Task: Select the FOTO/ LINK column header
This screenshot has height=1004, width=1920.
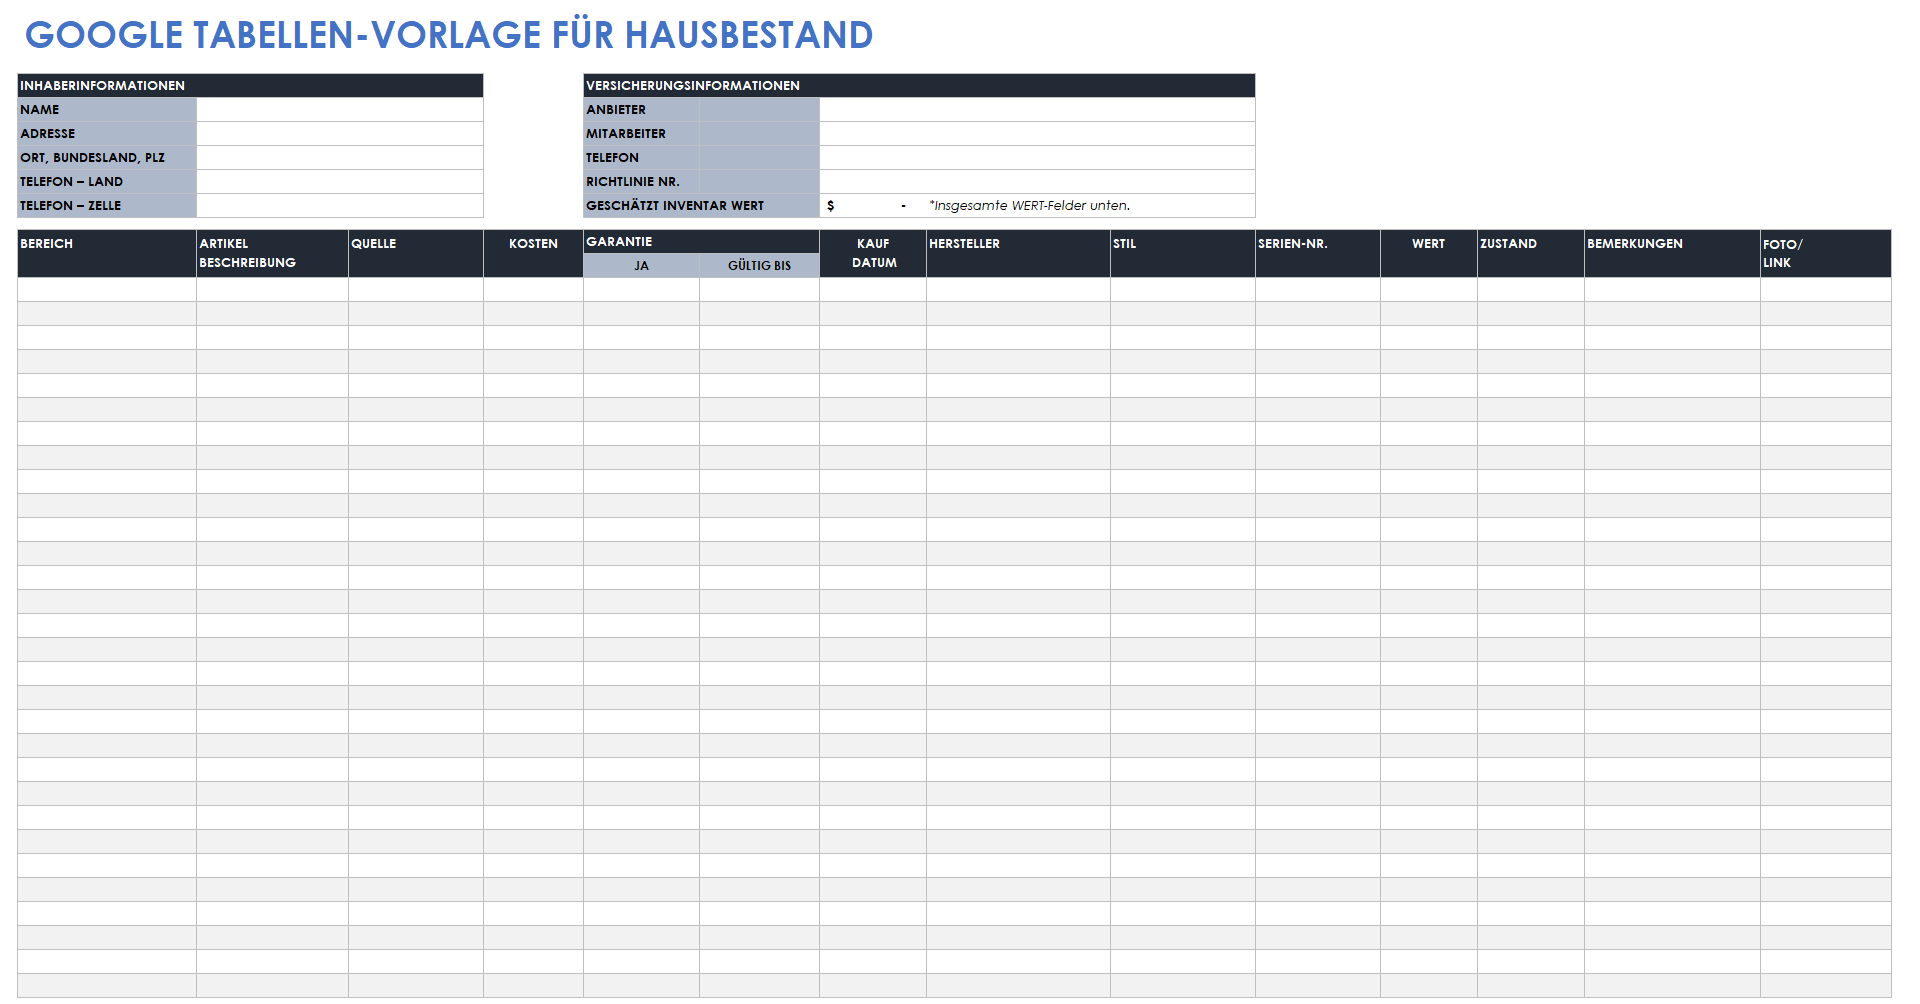Action: pyautogui.click(x=1826, y=254)
